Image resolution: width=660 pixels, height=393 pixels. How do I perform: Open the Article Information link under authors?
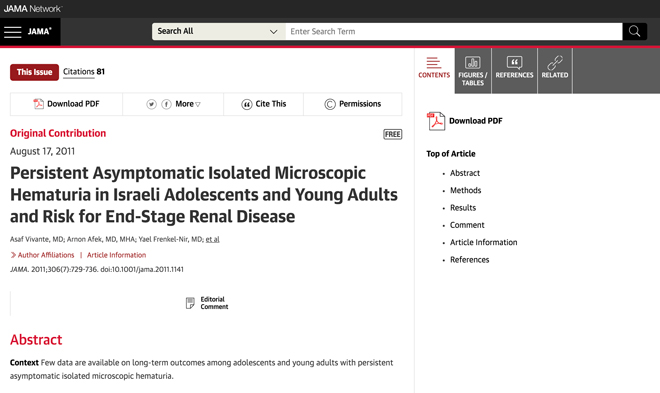click(x=117, y=255)
